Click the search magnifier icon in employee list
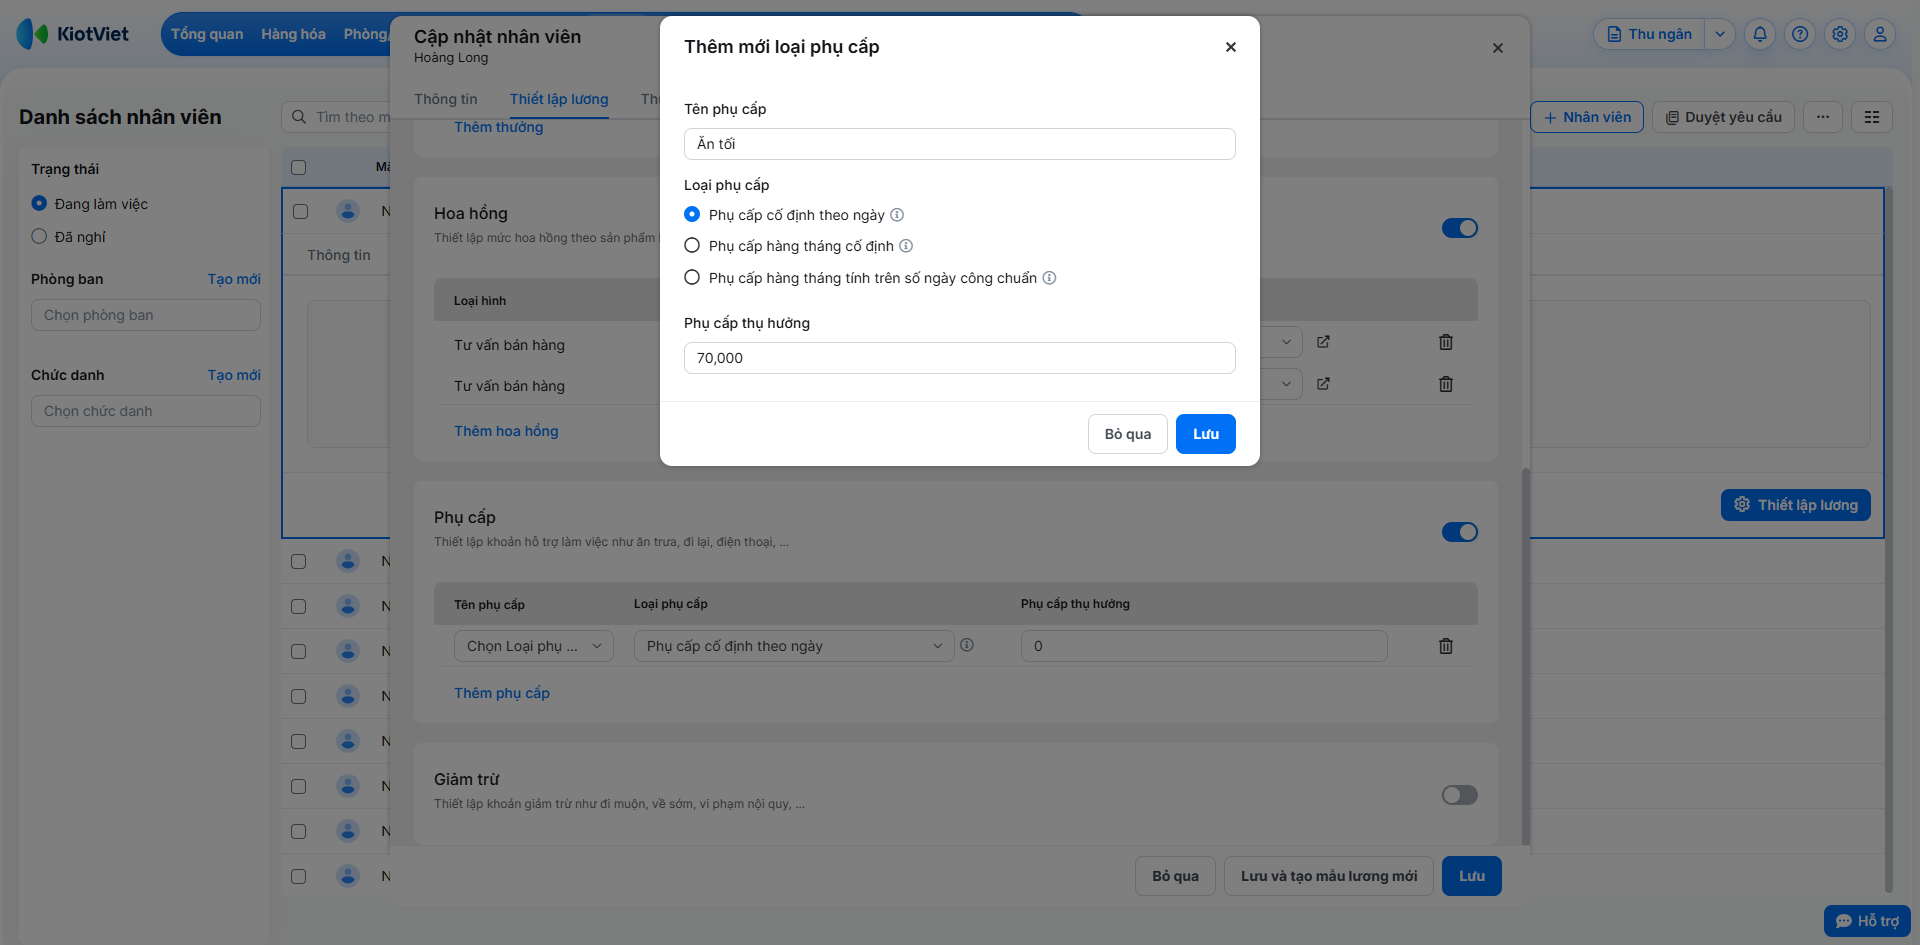The width and height of the screenshot is (1920, 945). click(x=299, y=117)
